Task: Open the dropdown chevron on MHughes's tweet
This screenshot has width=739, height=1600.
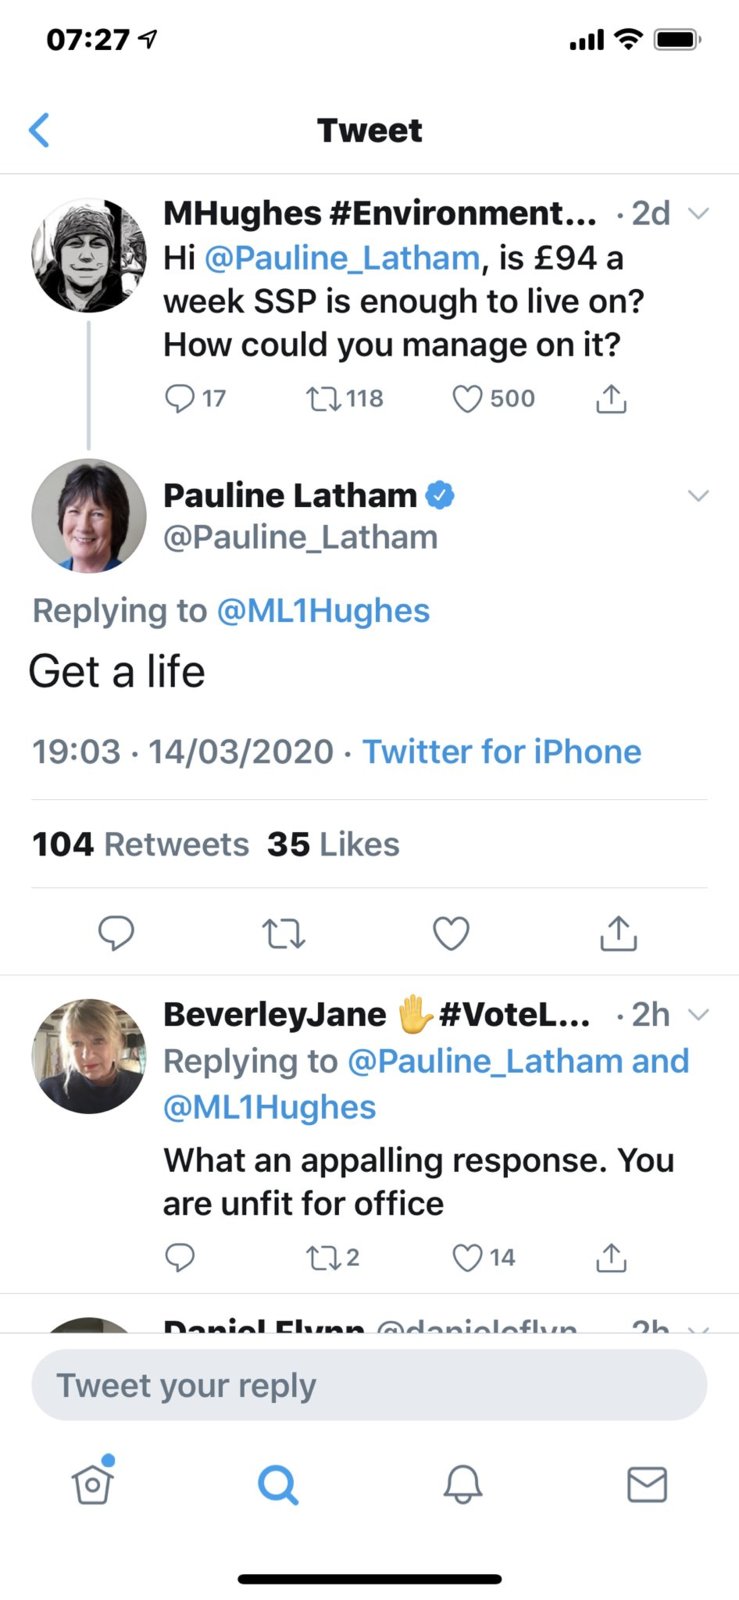Action: [699, 213]
